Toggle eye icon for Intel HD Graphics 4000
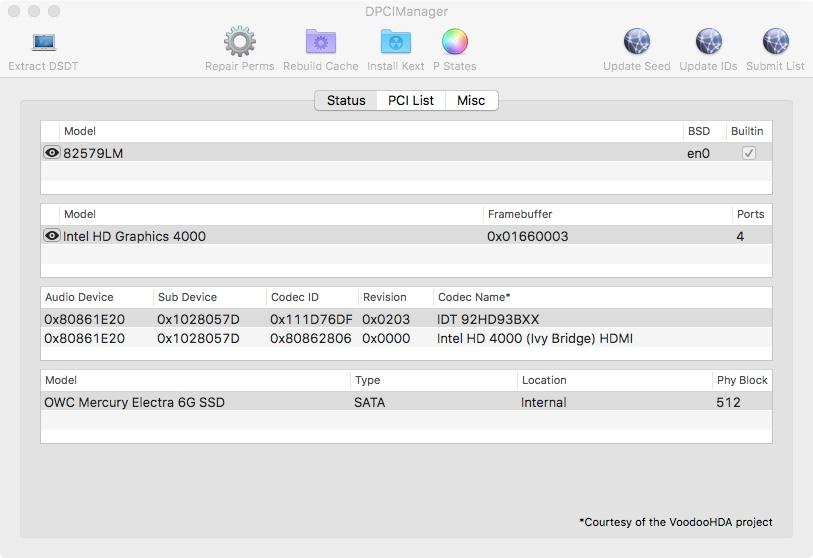Viewport: 813px width, 558px height. click(x=52, y=235)
